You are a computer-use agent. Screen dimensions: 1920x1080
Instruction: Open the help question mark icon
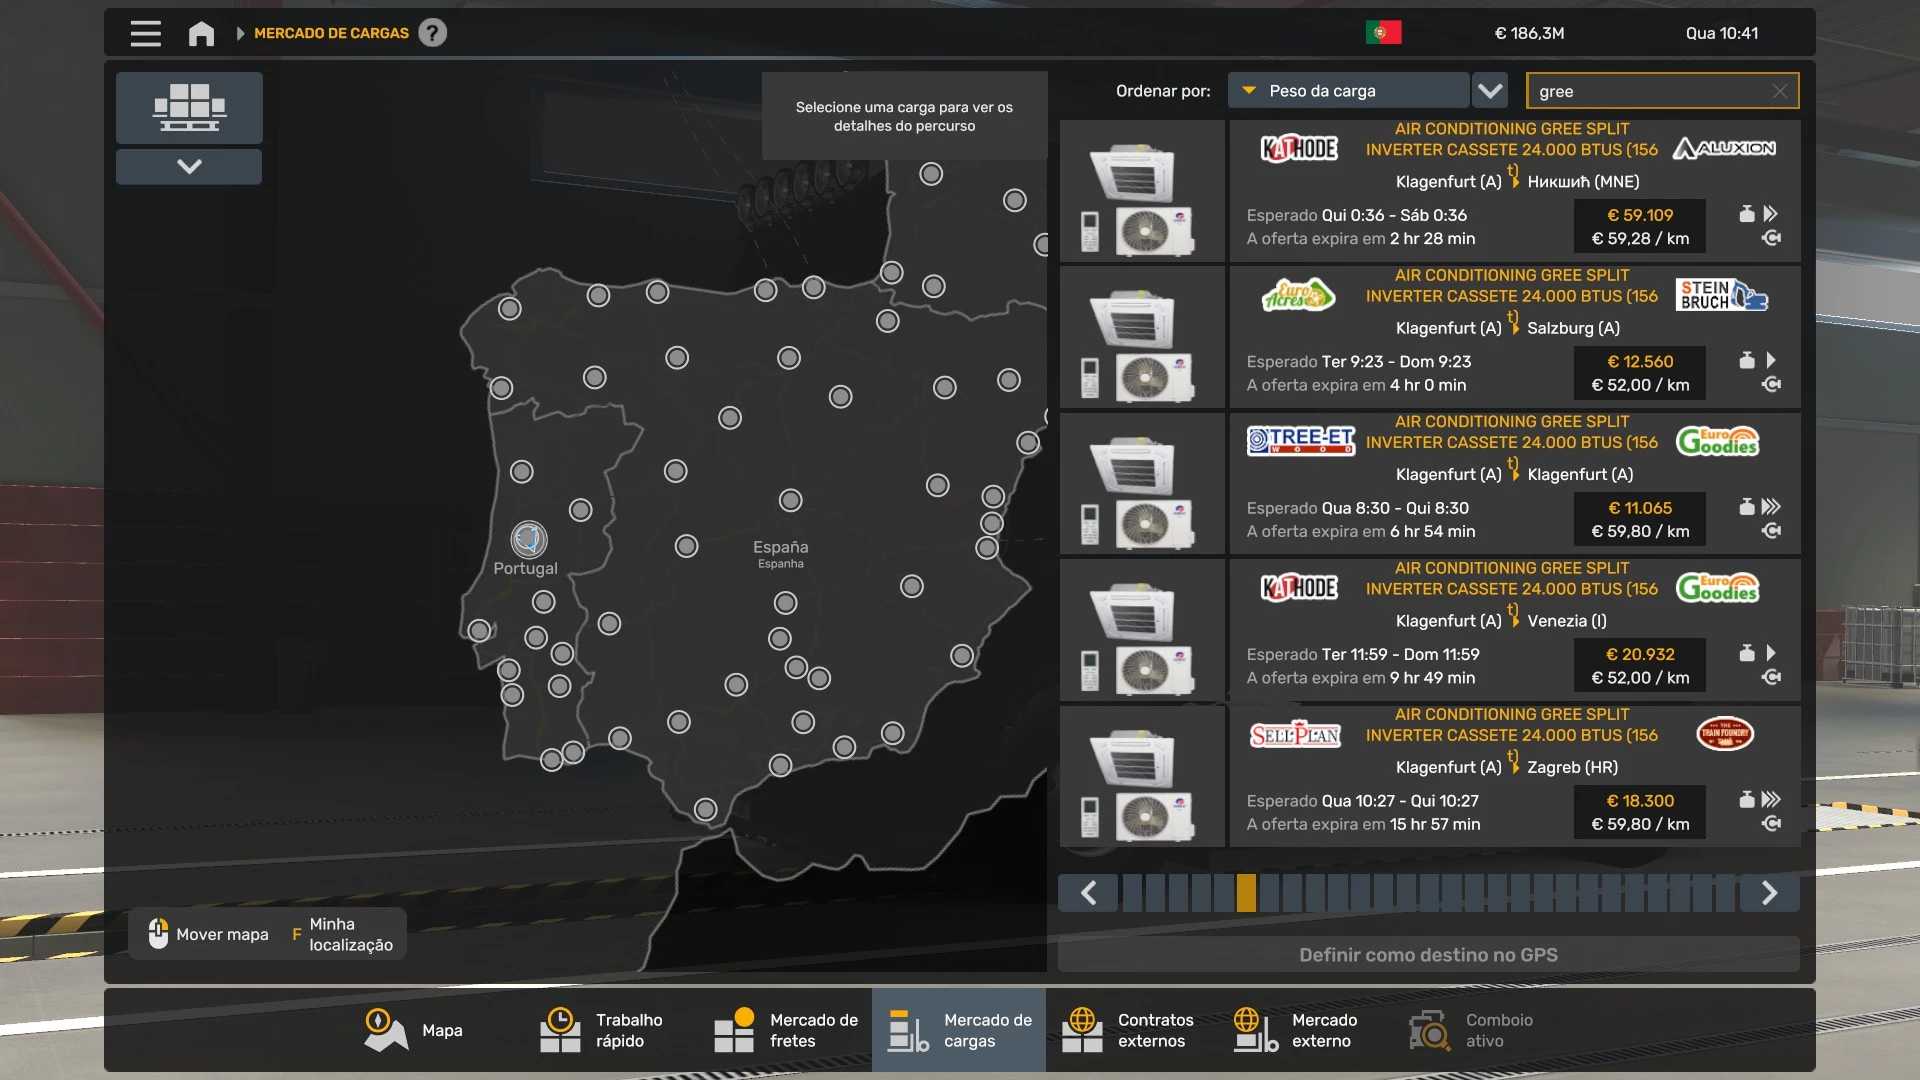tap(432, 33)
